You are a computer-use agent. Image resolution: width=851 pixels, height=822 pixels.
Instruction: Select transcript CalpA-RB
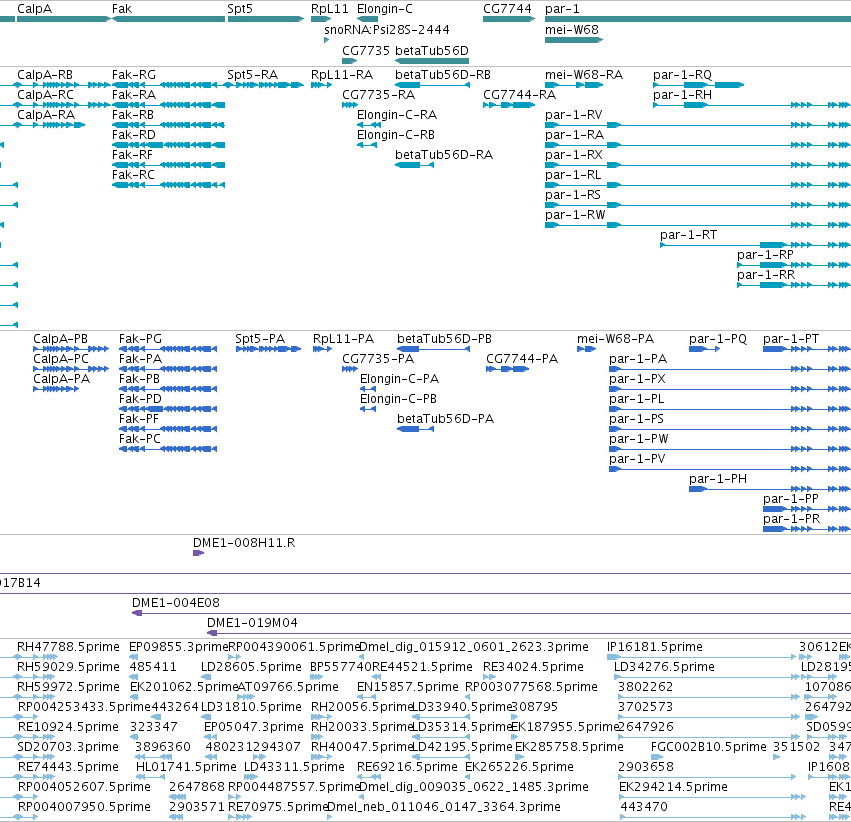pyautogui.click(x=45, y=74)
